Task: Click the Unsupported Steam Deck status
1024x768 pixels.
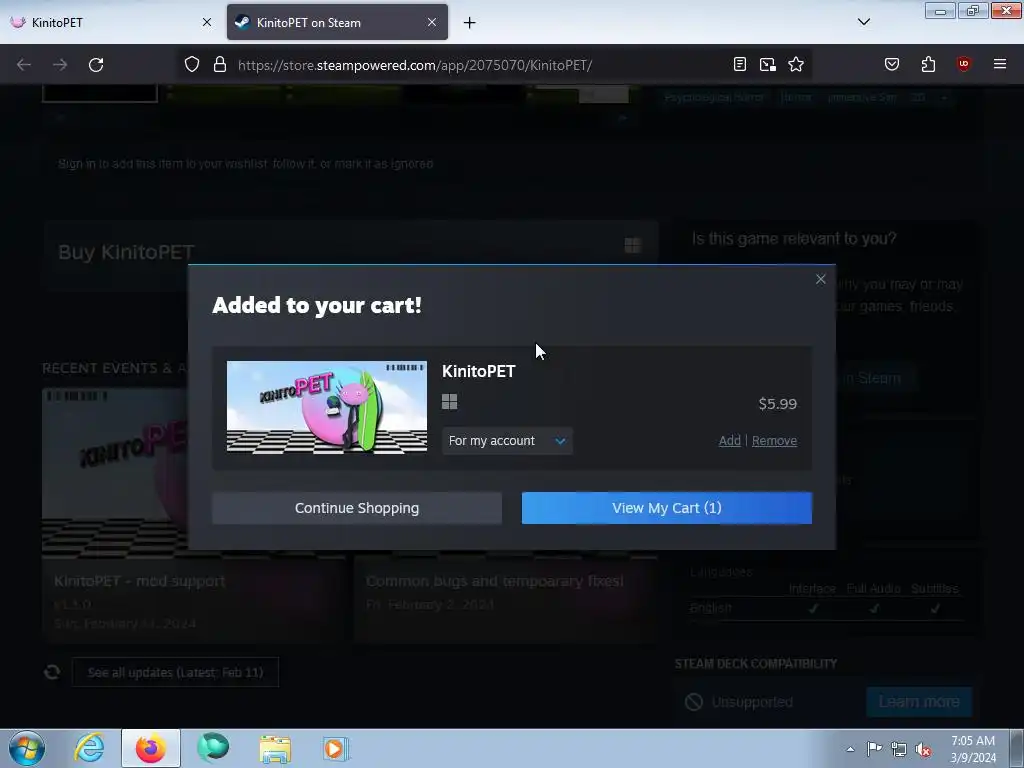Action: point(752,701)
